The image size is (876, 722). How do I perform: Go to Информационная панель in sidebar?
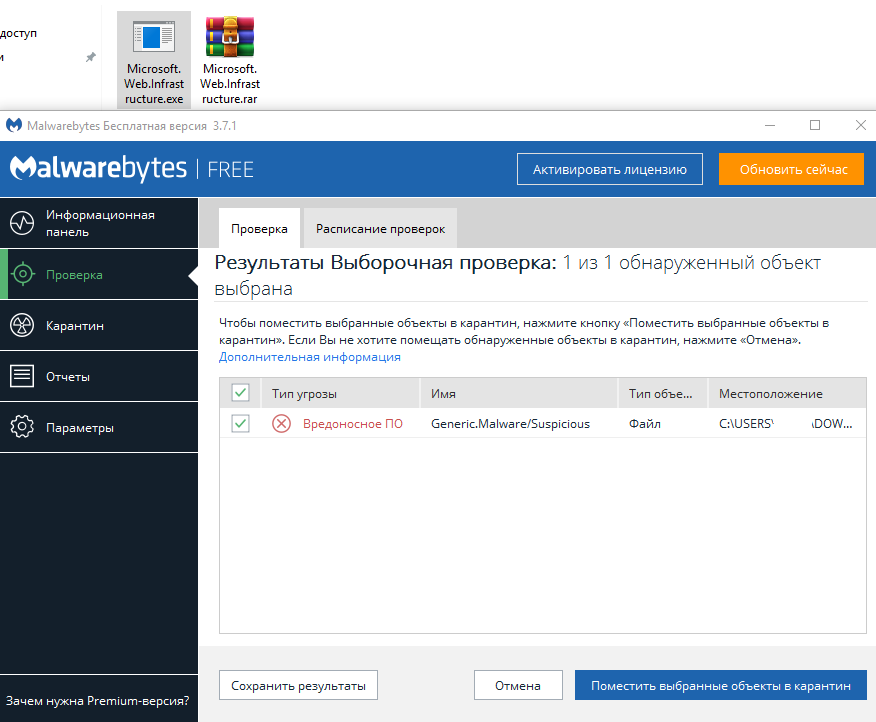[100, 223]
